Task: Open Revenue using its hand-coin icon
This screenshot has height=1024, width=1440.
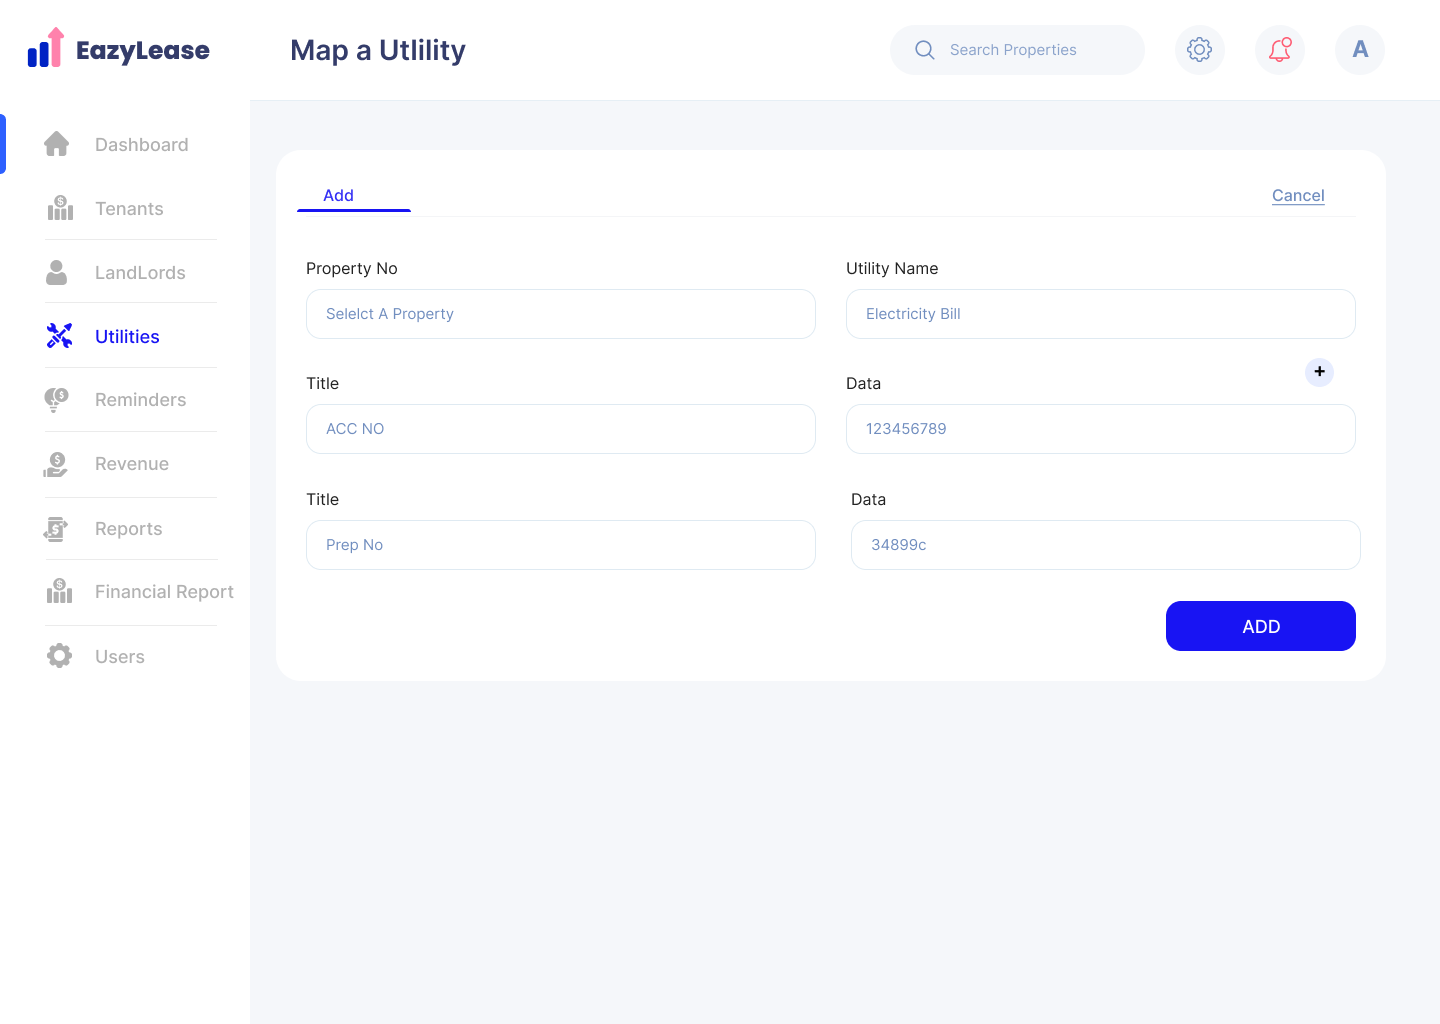Action: pyautogui.click(x=57, y=464)
